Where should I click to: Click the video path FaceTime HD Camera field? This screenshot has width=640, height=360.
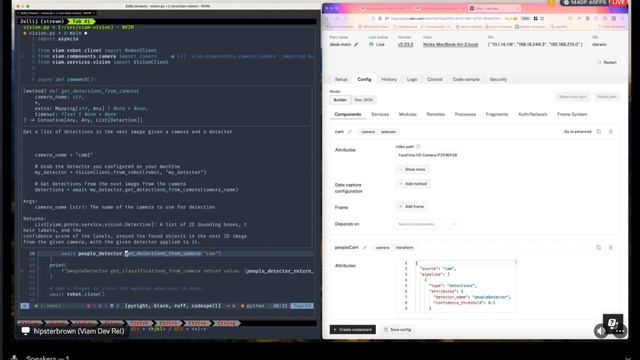[427, 155]
